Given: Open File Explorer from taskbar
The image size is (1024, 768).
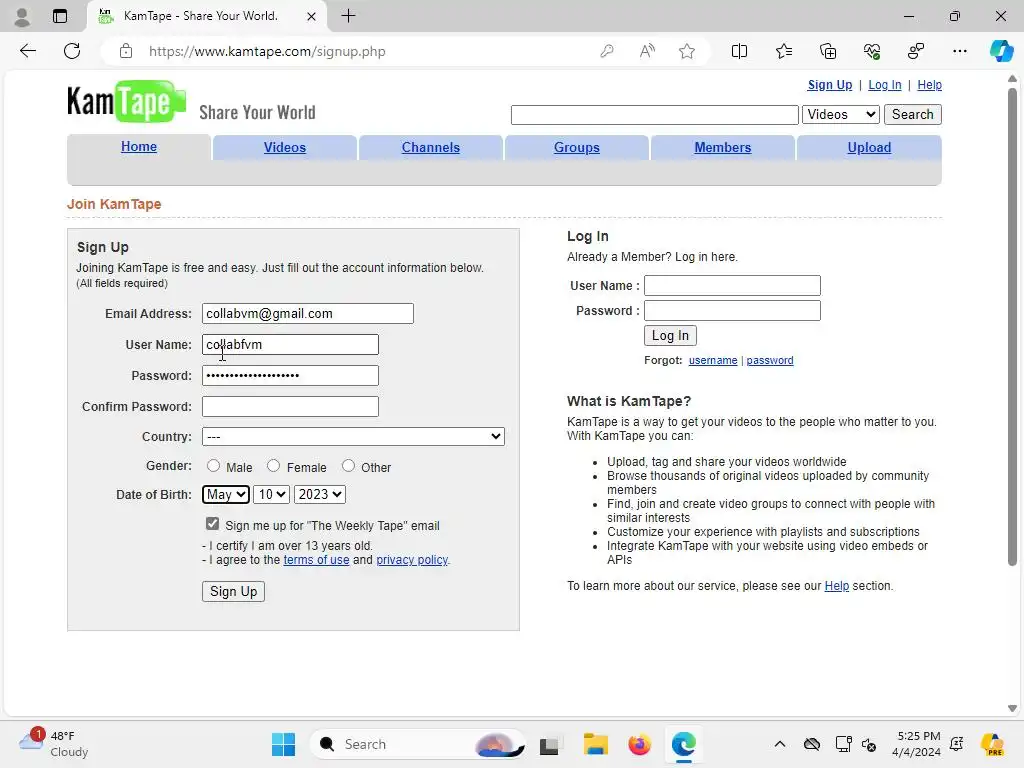Looking at the screenshot, I should (596, 744).
